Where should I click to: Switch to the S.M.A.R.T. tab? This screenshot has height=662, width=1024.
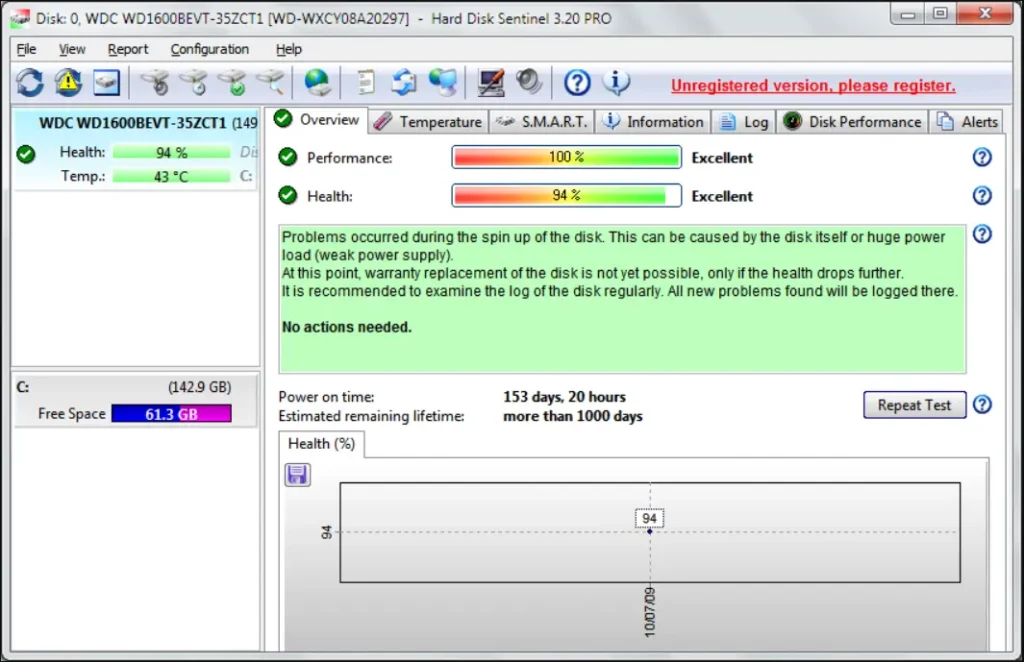(x=541, y=121)
